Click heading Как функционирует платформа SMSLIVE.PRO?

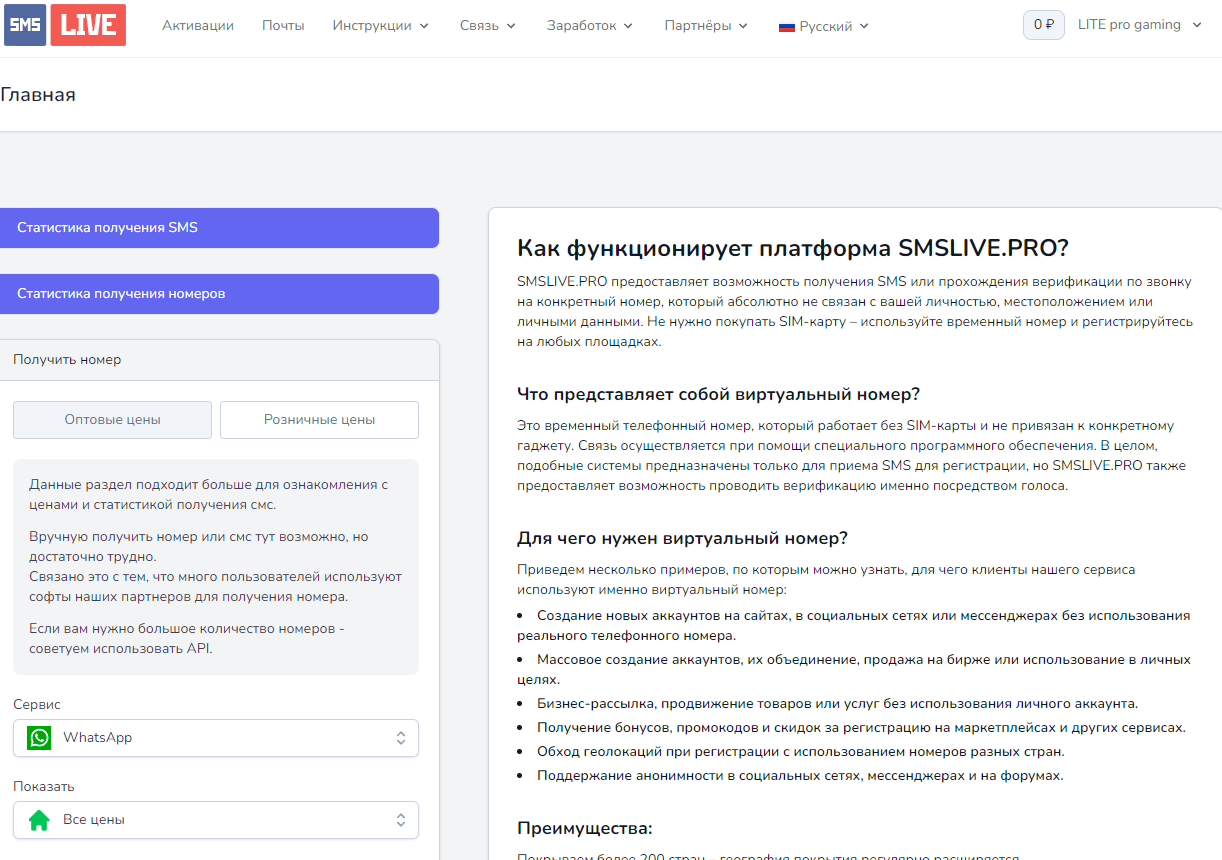tap(793, 248)
